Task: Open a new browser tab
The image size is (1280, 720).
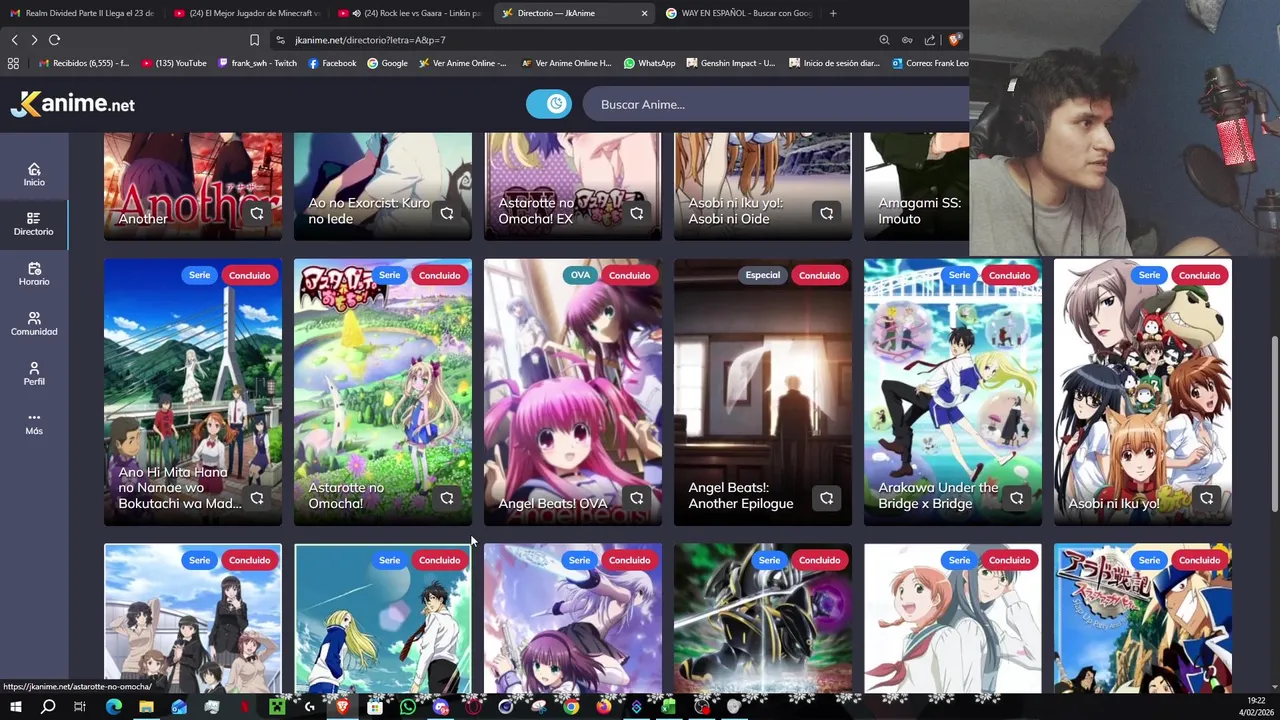Action: click(833, 13)
